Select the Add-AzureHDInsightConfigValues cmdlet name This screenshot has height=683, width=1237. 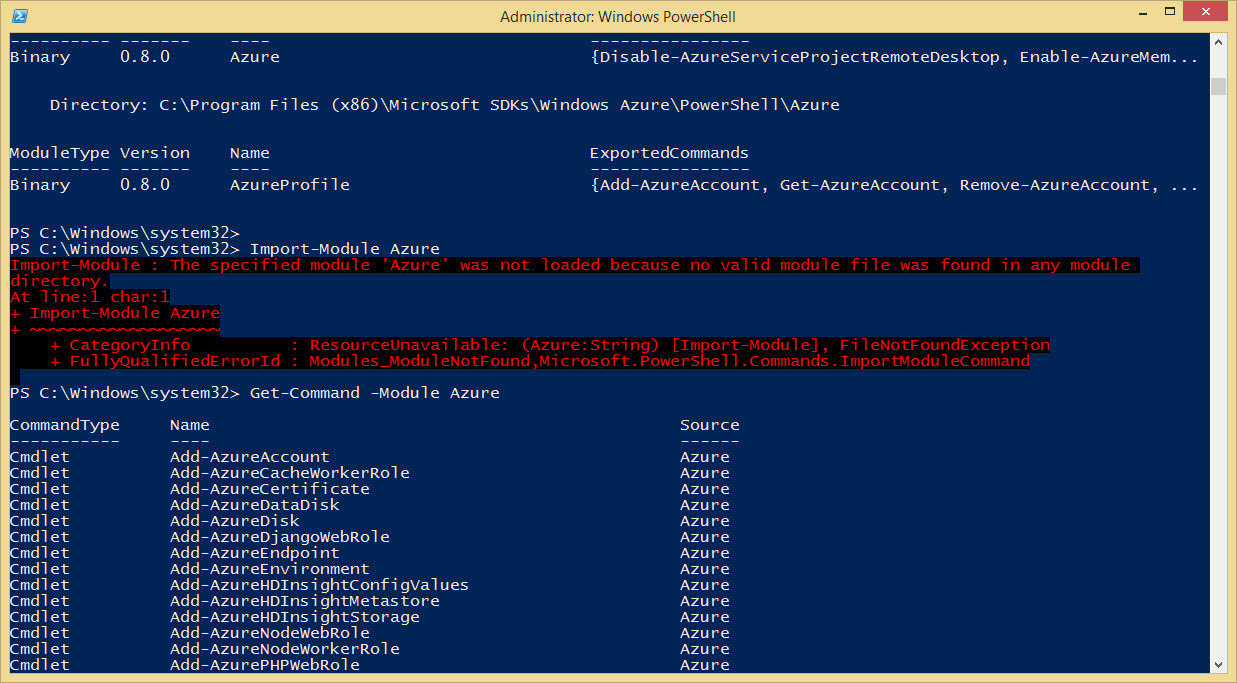point(320,585)
